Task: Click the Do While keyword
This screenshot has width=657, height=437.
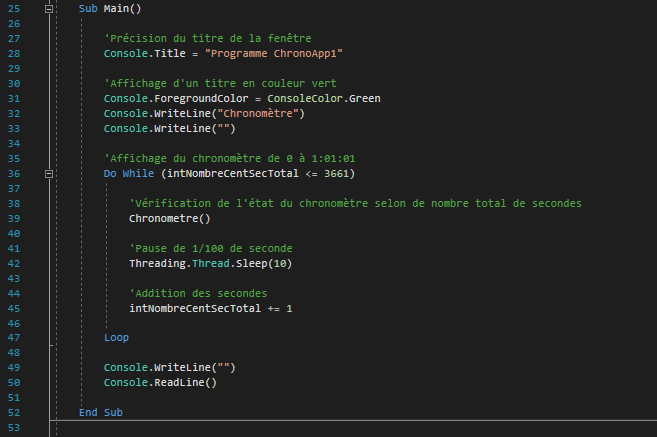Action: (x=129, y=174)
